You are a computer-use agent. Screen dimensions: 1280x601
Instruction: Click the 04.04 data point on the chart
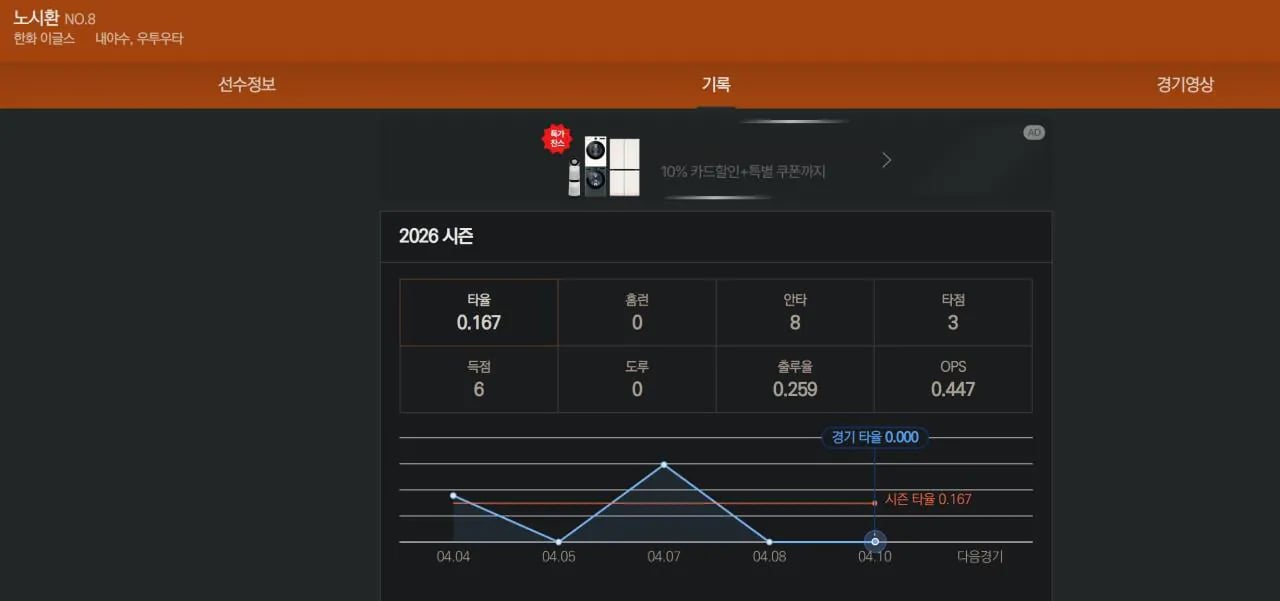(453, 494)
